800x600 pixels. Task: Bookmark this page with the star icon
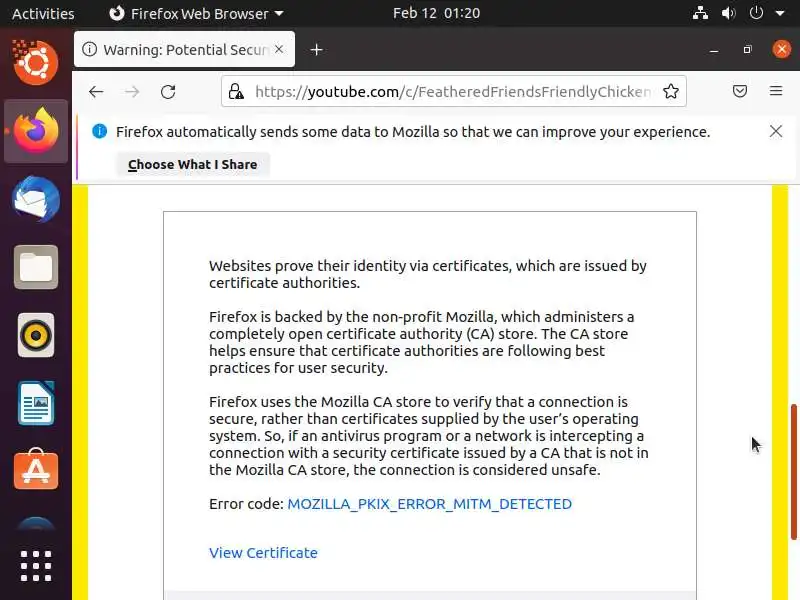tap(671, 92)
